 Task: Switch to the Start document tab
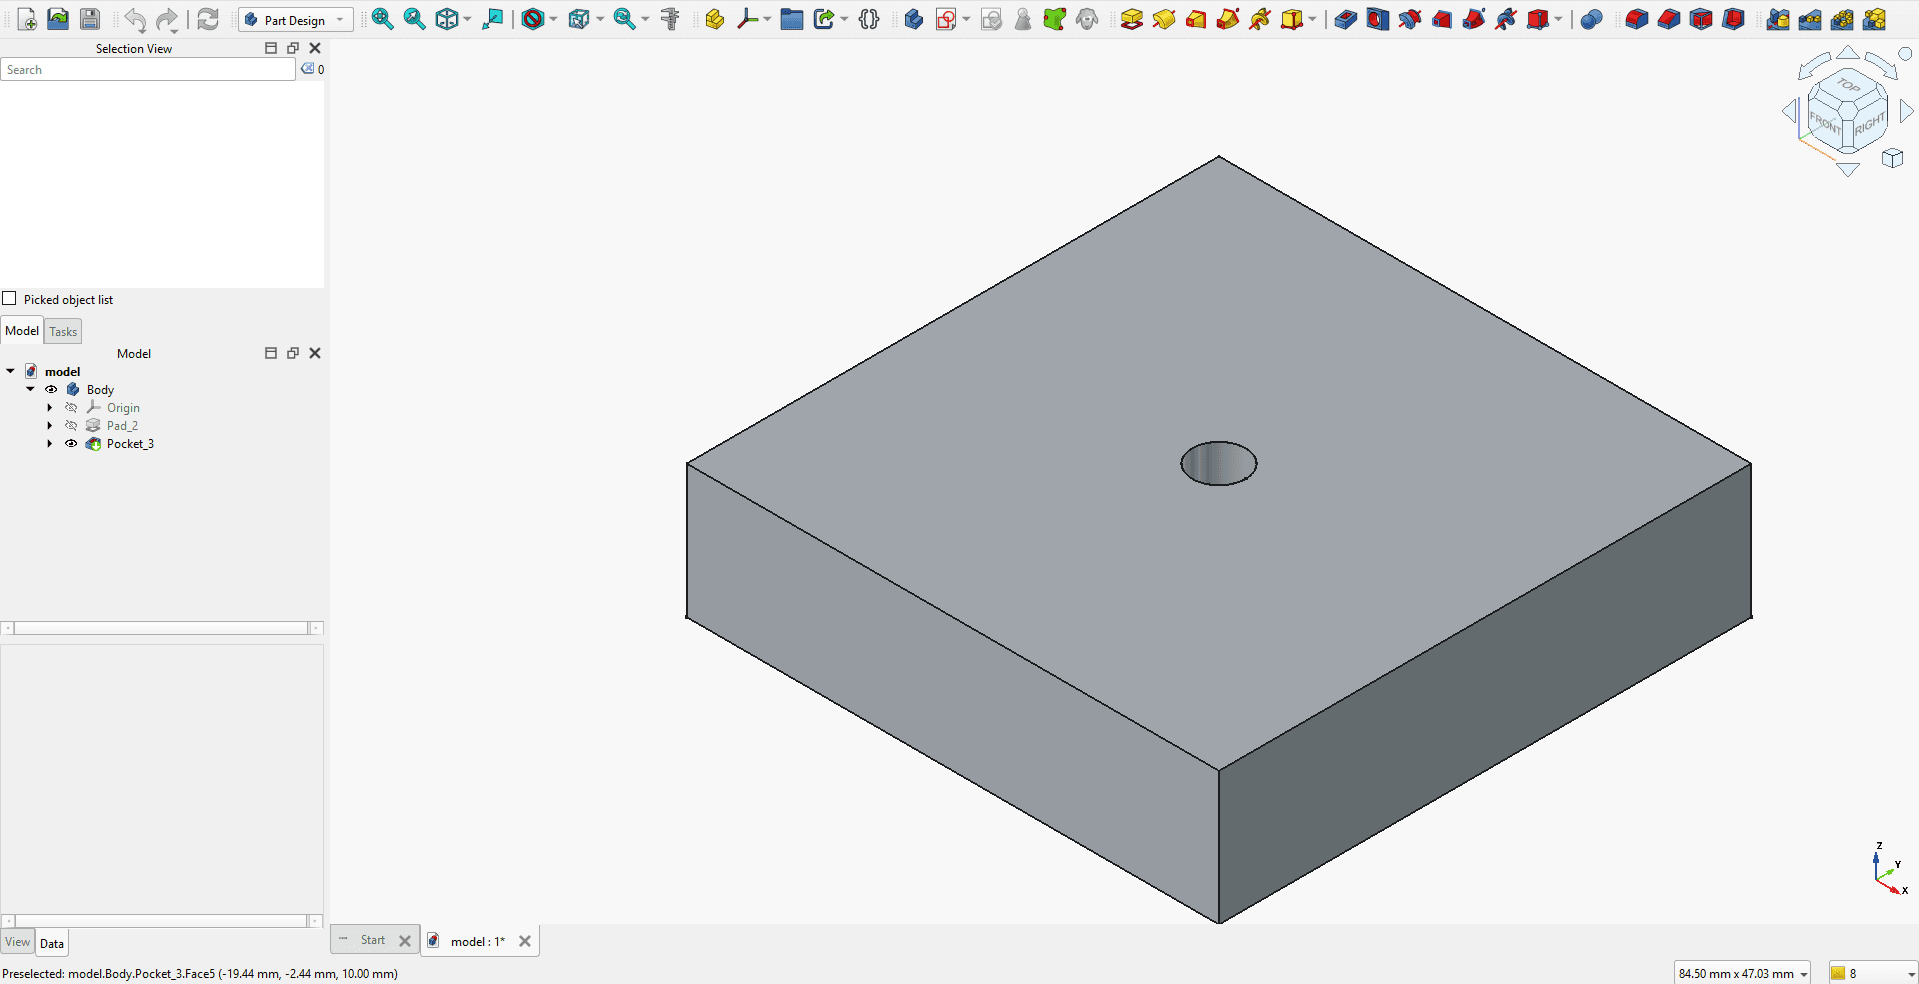(373, 940)
